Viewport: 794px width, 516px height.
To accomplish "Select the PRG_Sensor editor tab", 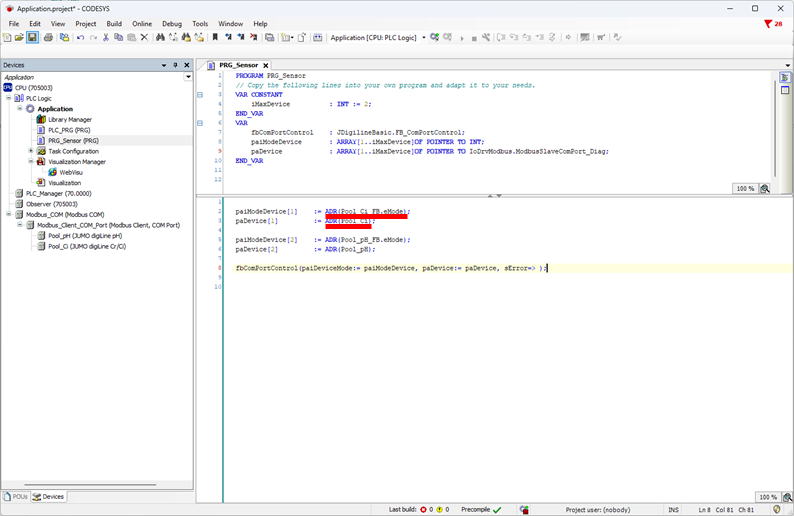I will click(x=239, y=65).
